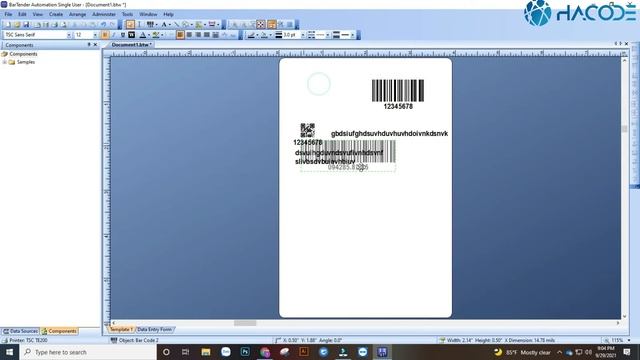Switch to the Document1.btw tab
The image size is (640, 360).
[x=131, y=44]
